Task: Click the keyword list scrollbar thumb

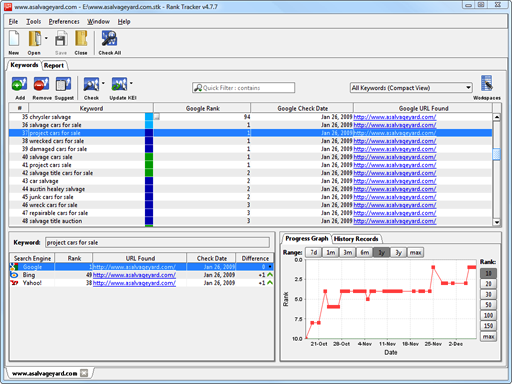Action: tap(497, 154)
